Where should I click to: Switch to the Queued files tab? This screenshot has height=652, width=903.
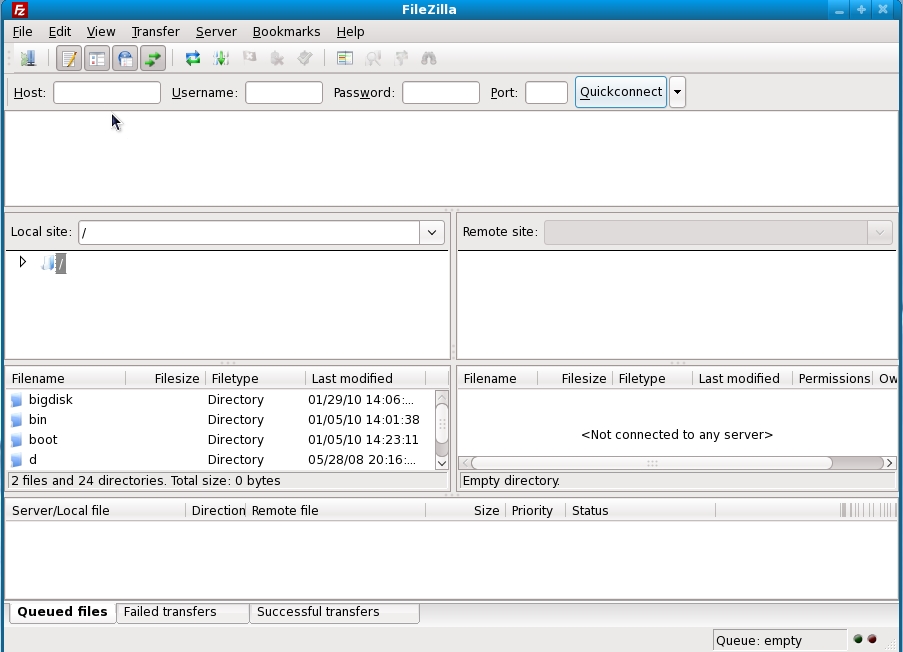(62, 612)
